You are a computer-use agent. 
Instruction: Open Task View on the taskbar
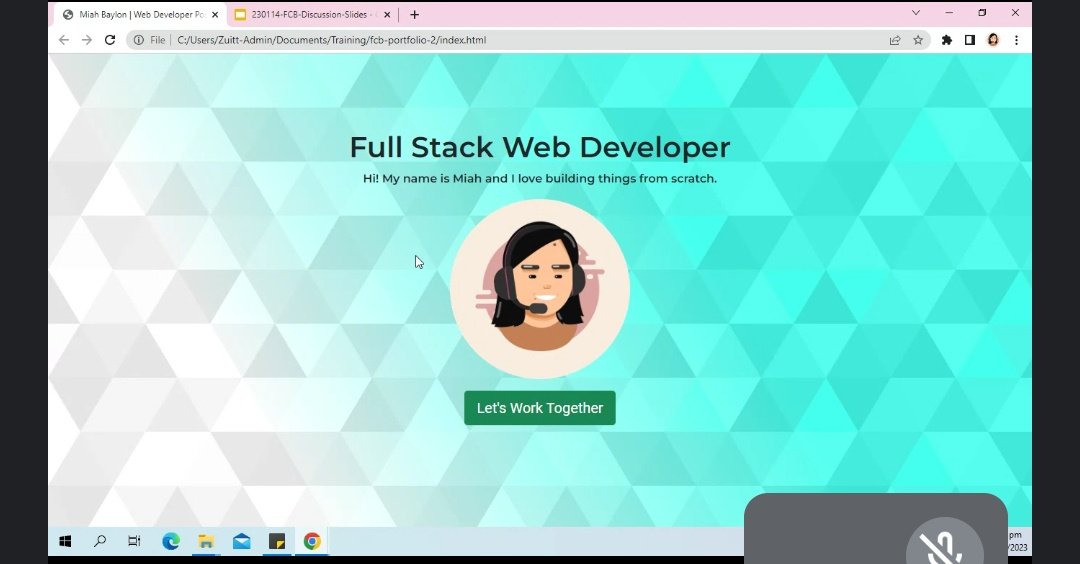pos(134,541)
